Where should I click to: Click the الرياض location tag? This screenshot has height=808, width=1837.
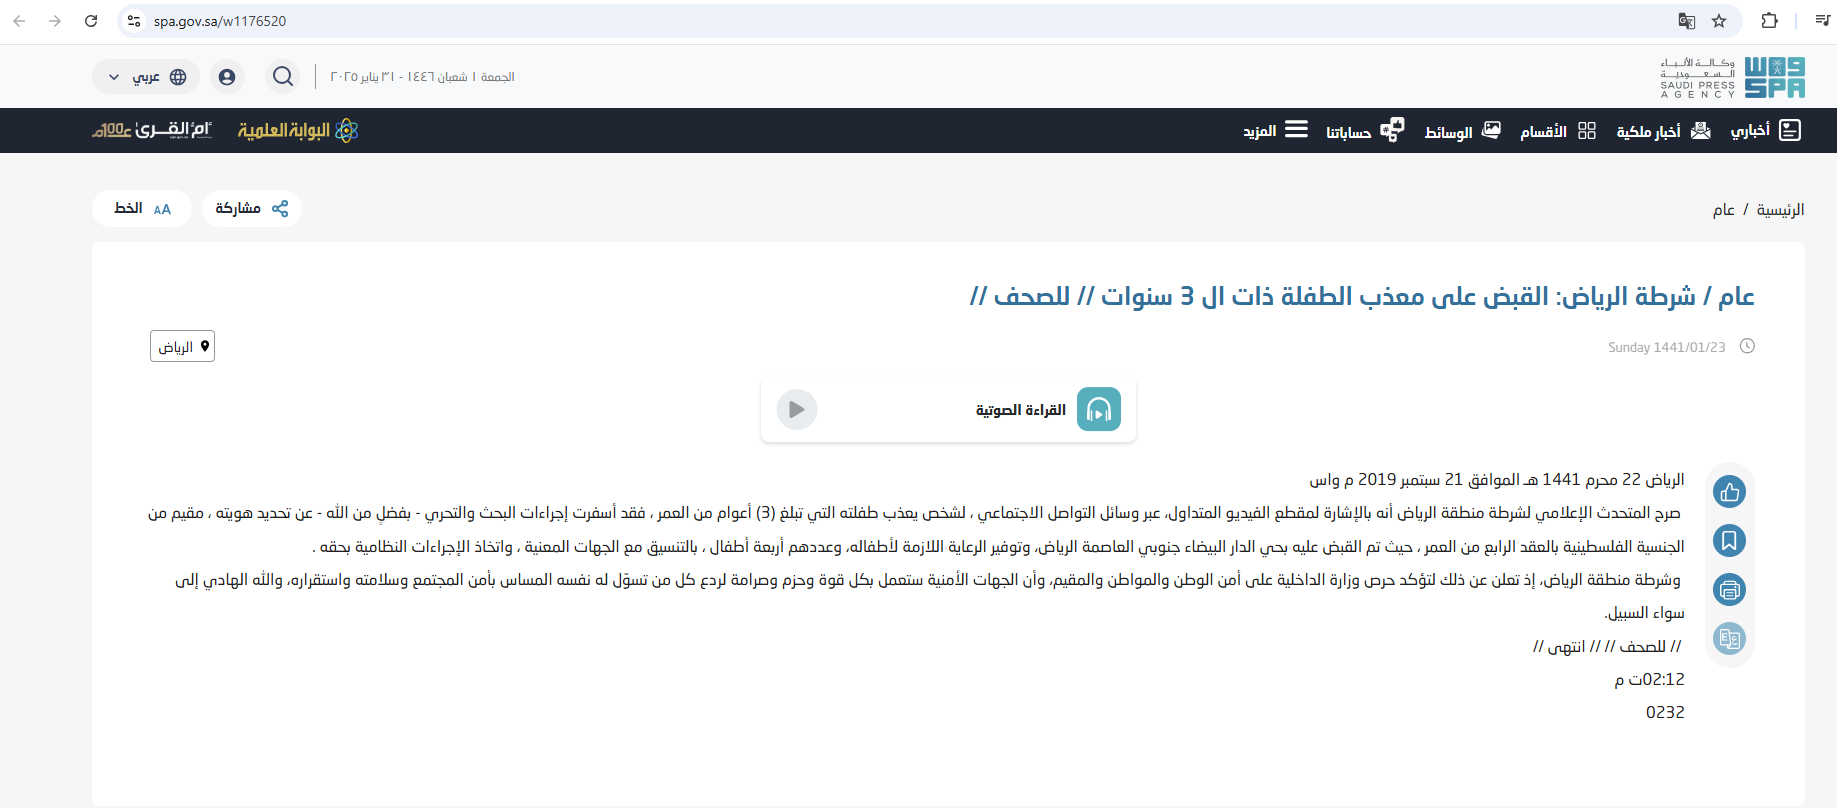coord(182,346)
